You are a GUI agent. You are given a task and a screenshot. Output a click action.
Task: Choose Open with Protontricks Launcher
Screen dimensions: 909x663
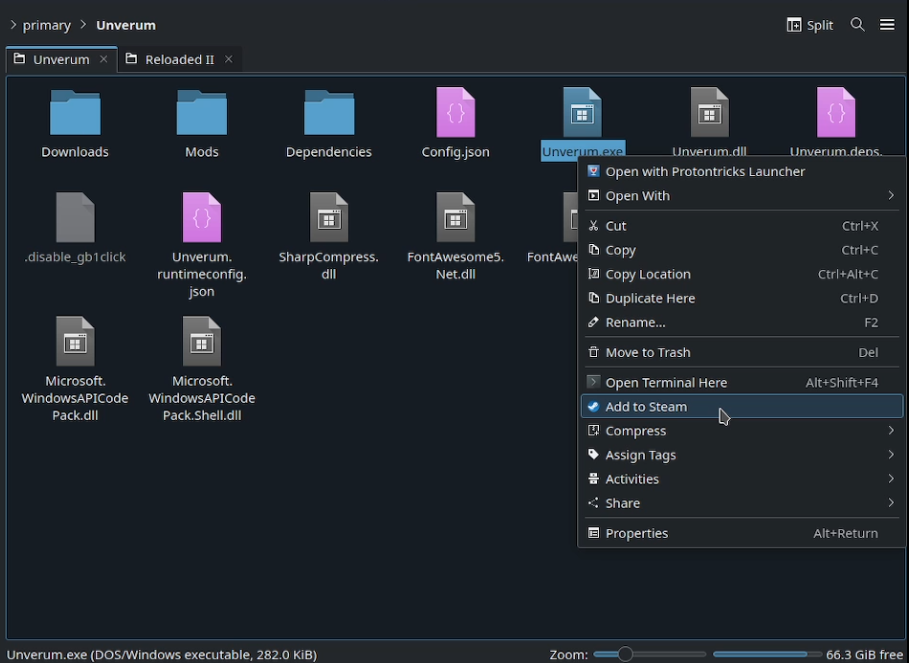742,172
